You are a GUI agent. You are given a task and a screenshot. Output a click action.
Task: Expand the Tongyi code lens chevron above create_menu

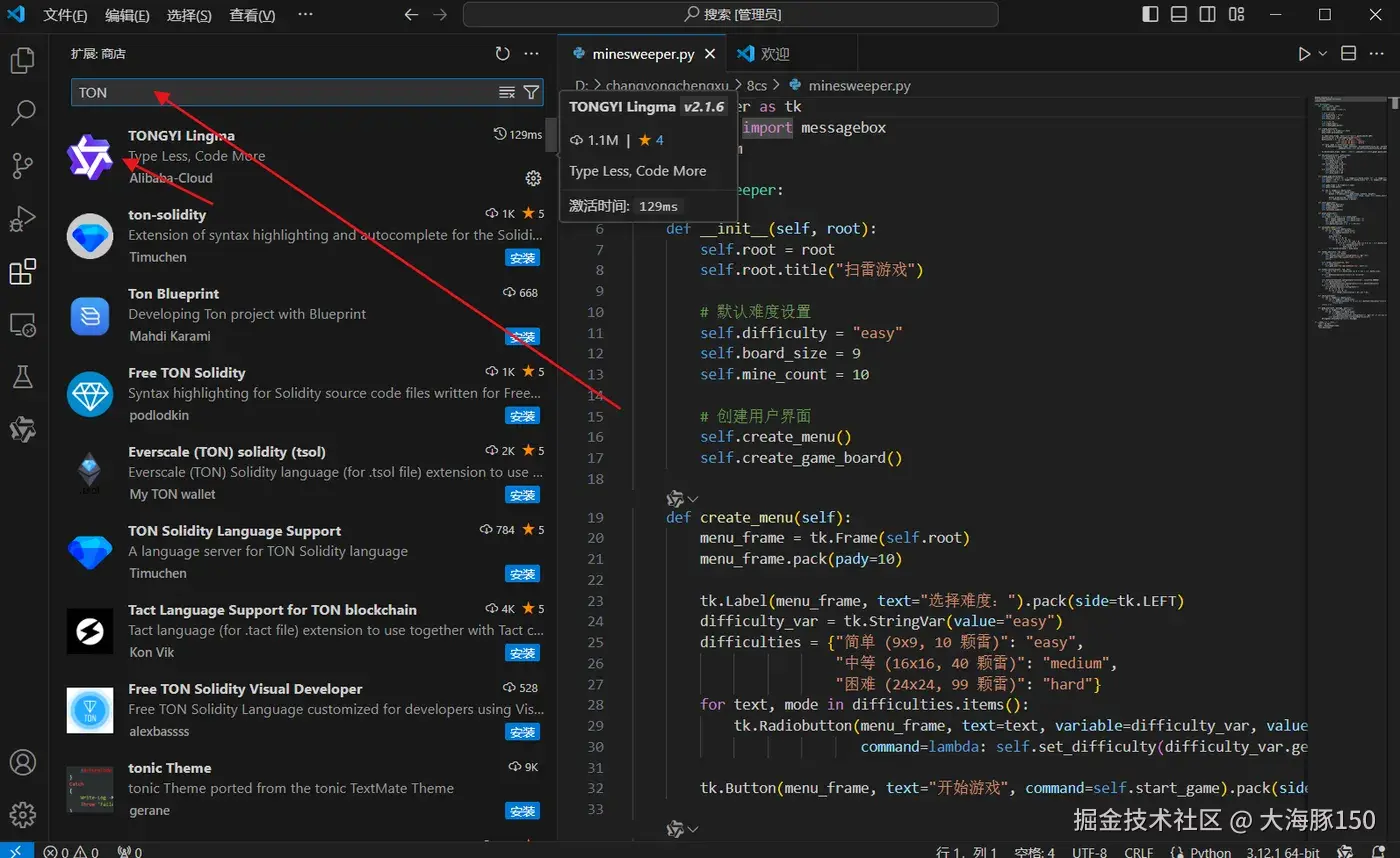pos(693,498)
